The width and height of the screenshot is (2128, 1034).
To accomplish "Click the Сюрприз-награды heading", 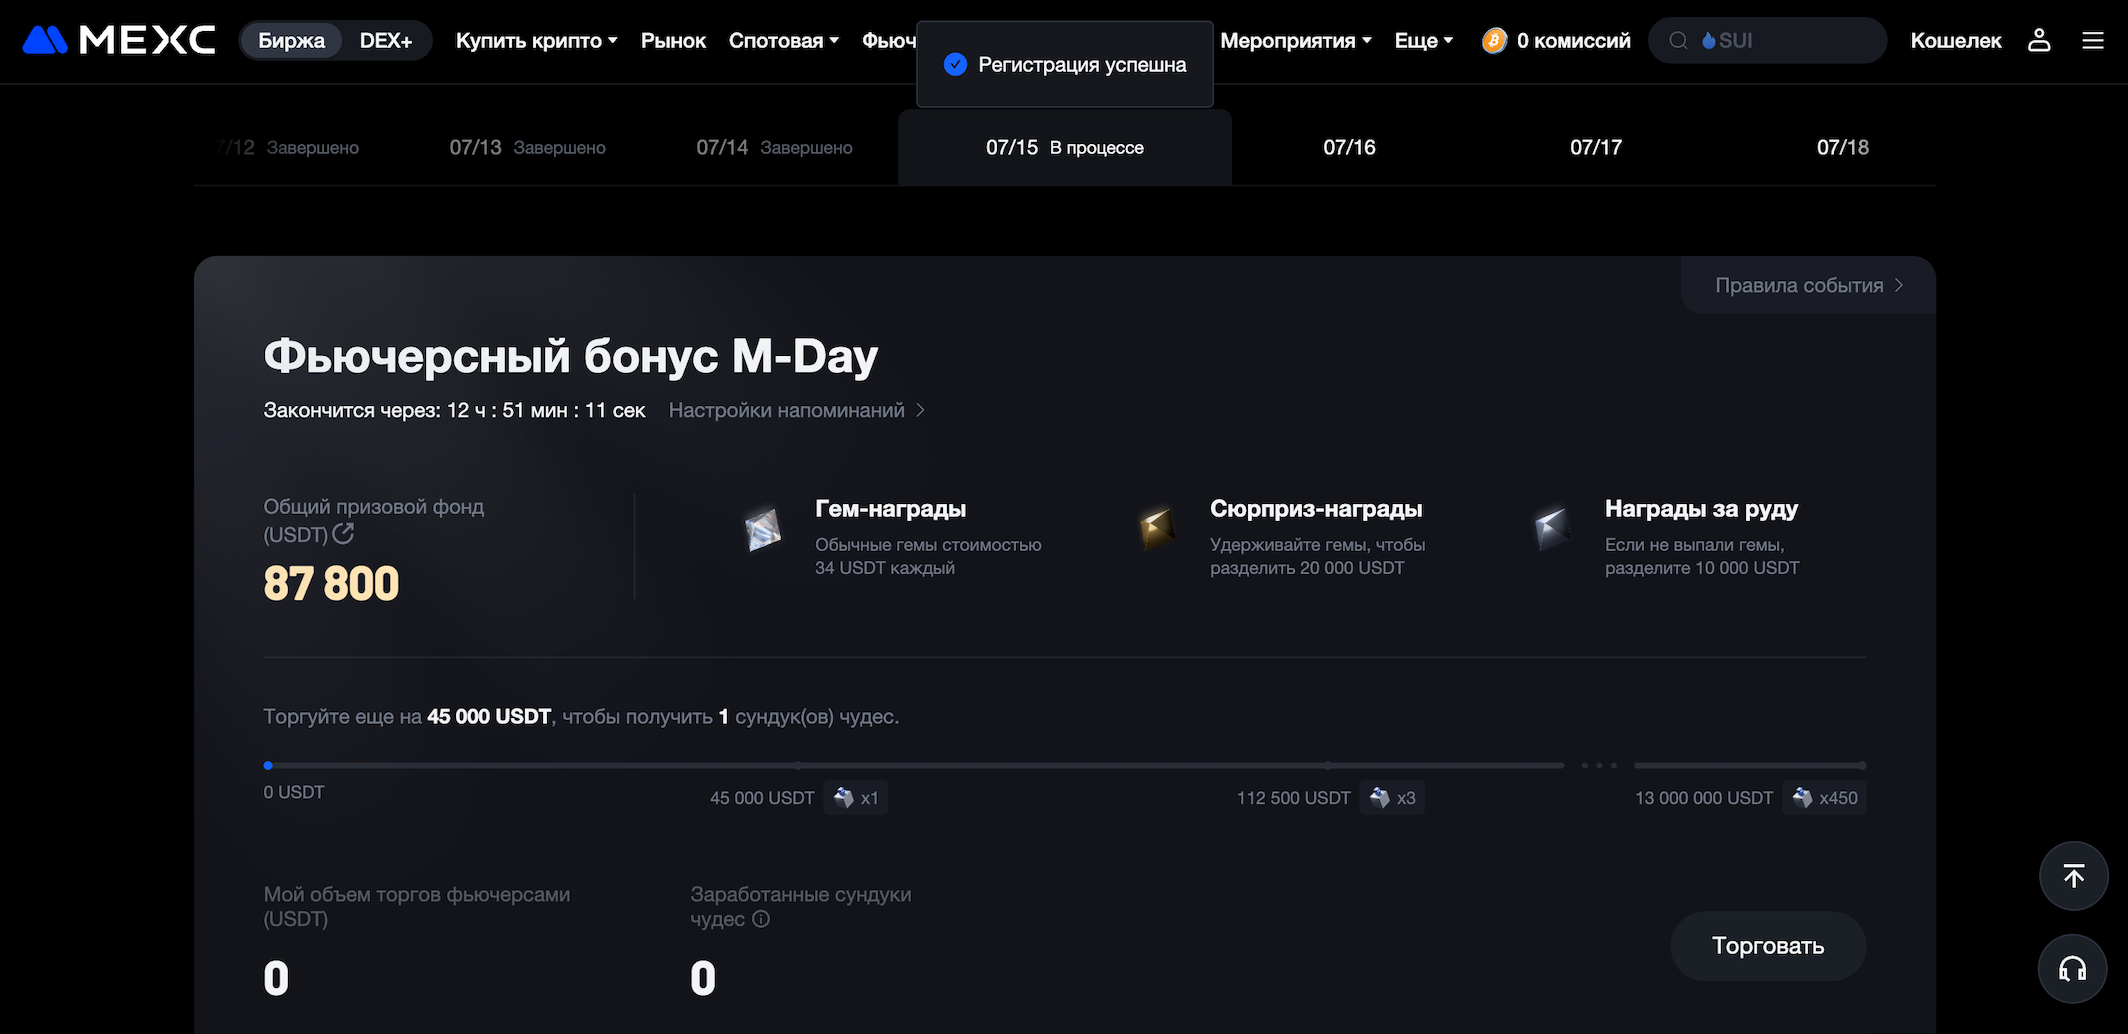I will click(1316, 508).
